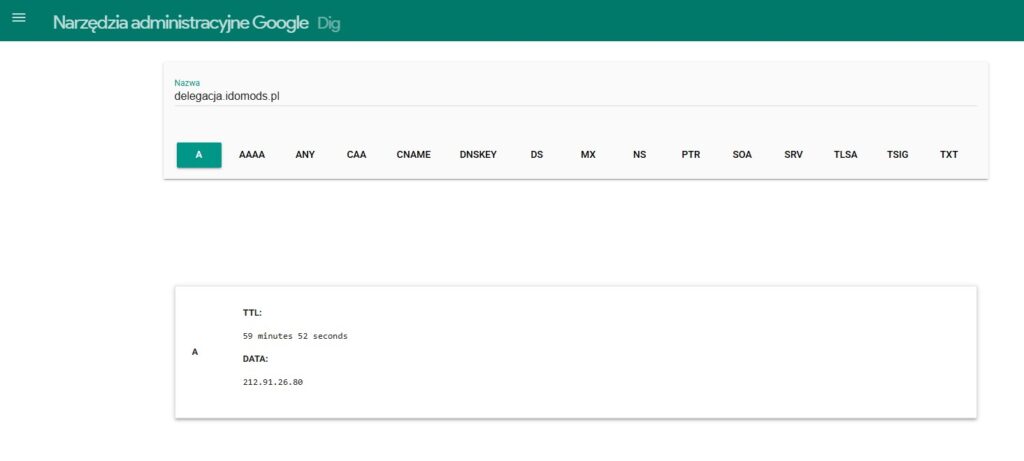The height and width of the screenshot is (461, 1024).
Task: Open the hamburger navigation menu
Action: pyautogui.click(x=19, y=20)
